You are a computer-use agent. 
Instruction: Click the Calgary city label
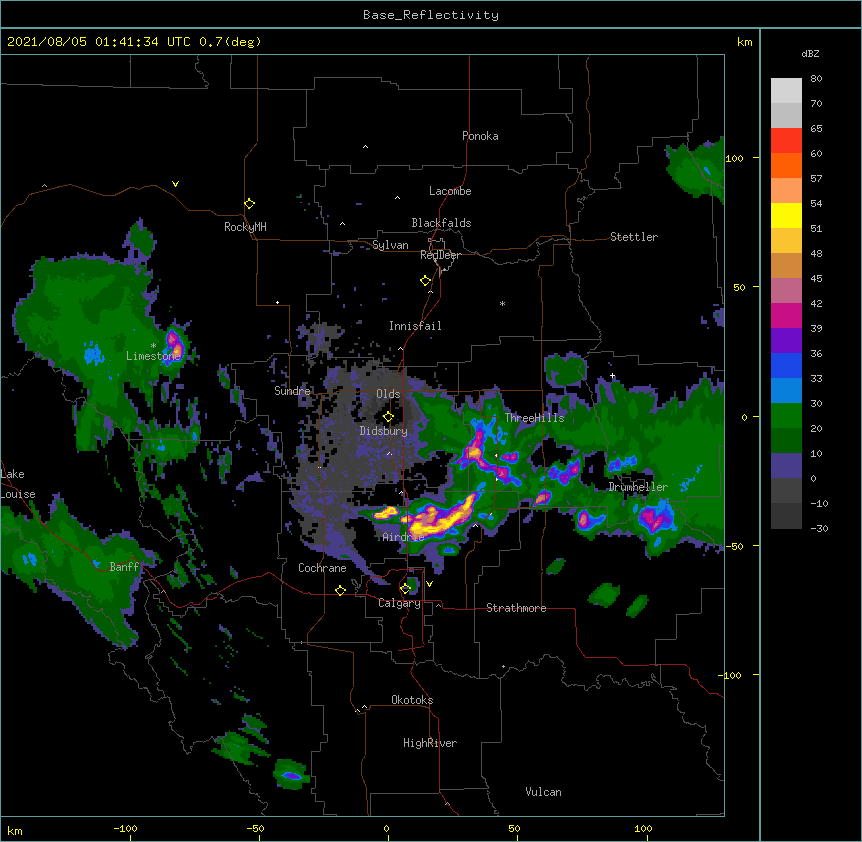[399, 603]
